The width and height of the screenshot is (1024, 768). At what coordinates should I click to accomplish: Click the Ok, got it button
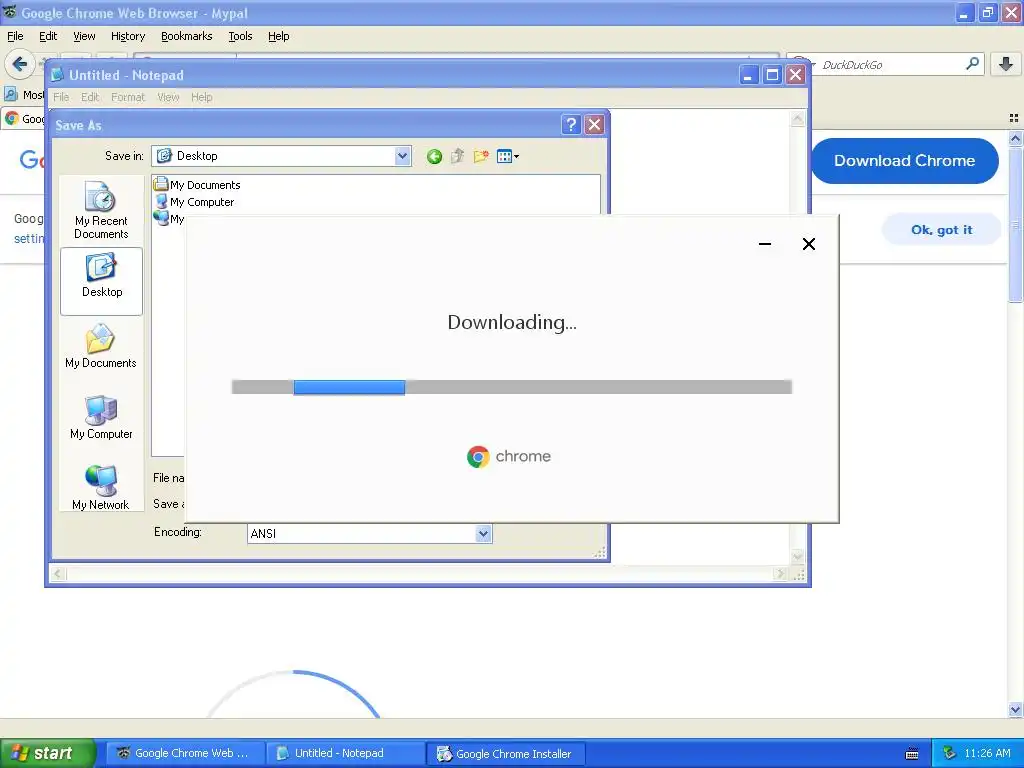tap(941, 230)
